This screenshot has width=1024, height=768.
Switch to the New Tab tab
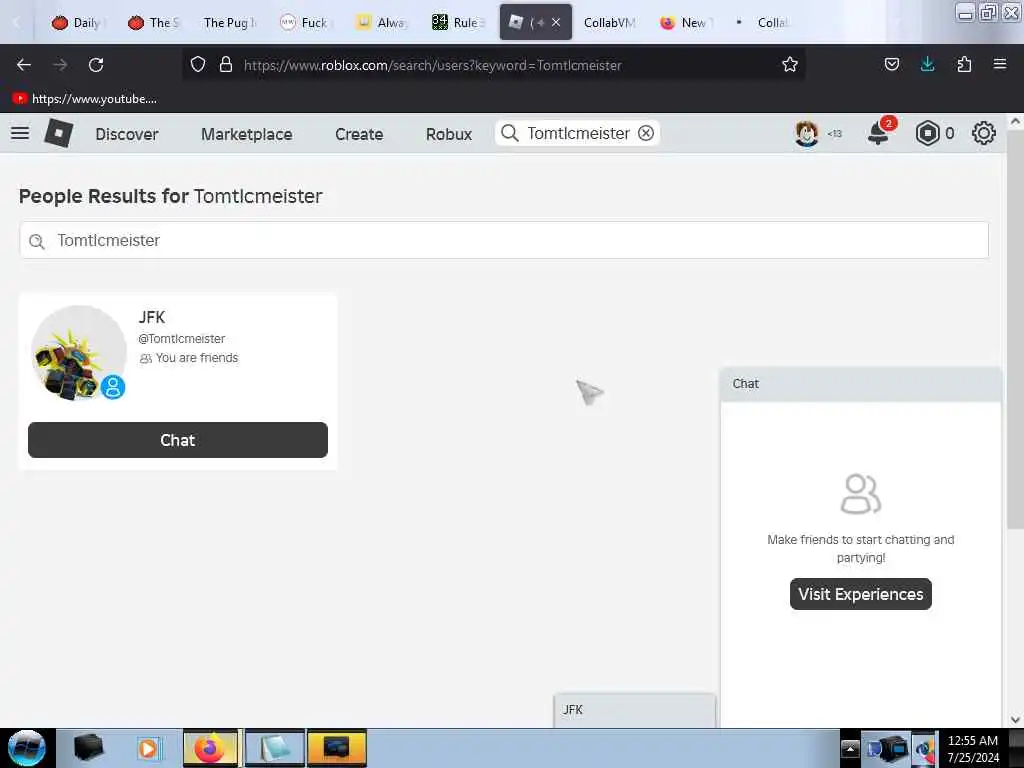[686, 23]
